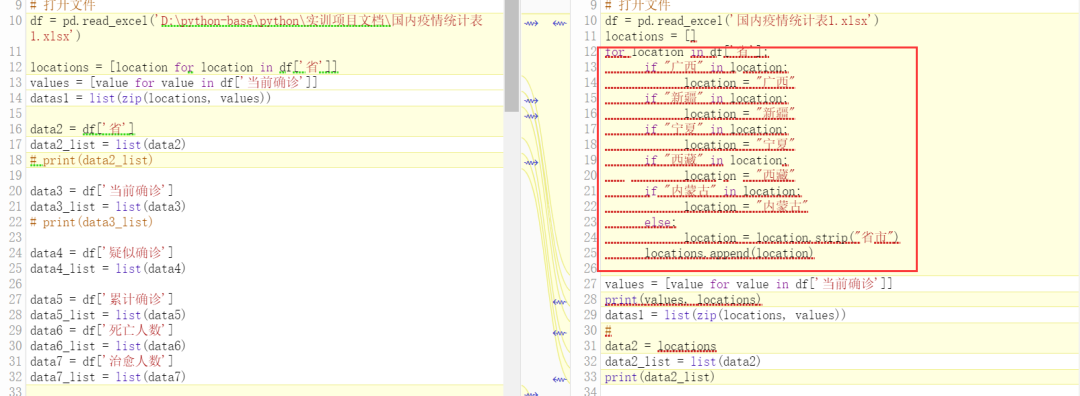The image size is (1080, 396).
Task: Click right line 24 location.strip("省市") statement
Action: click(x=793, y=238)
